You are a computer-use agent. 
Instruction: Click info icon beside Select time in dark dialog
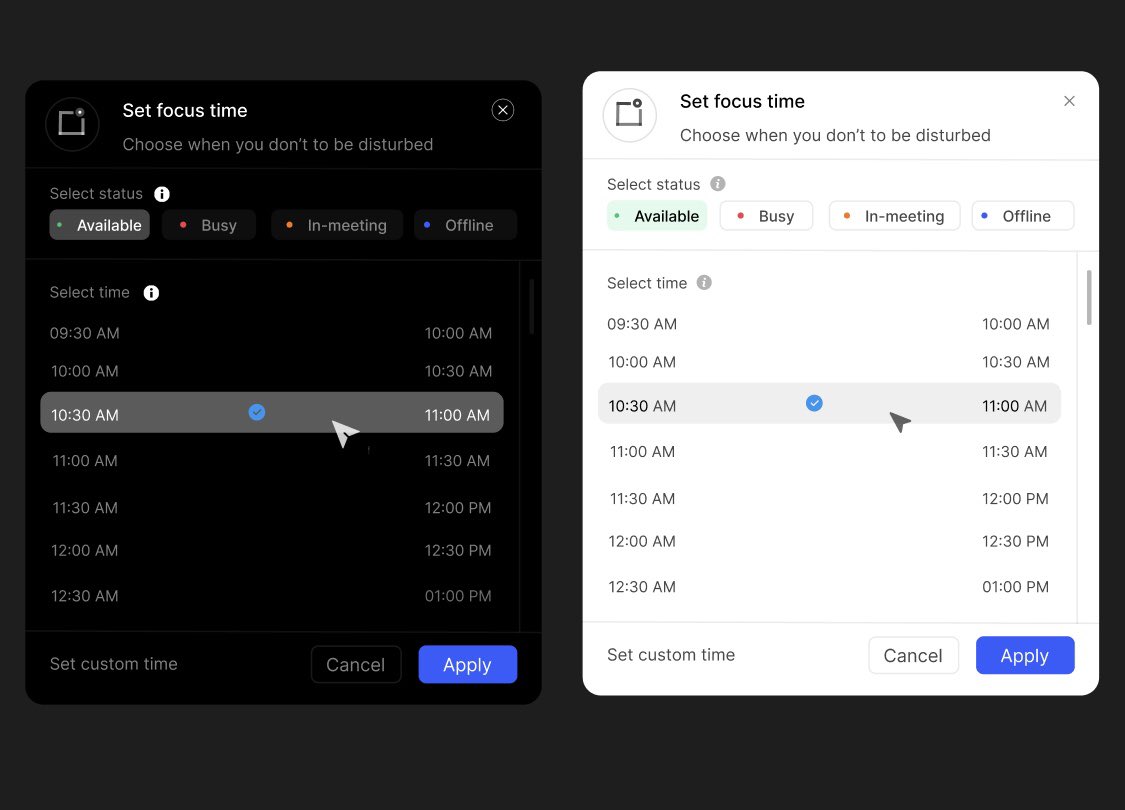point(151,293)
